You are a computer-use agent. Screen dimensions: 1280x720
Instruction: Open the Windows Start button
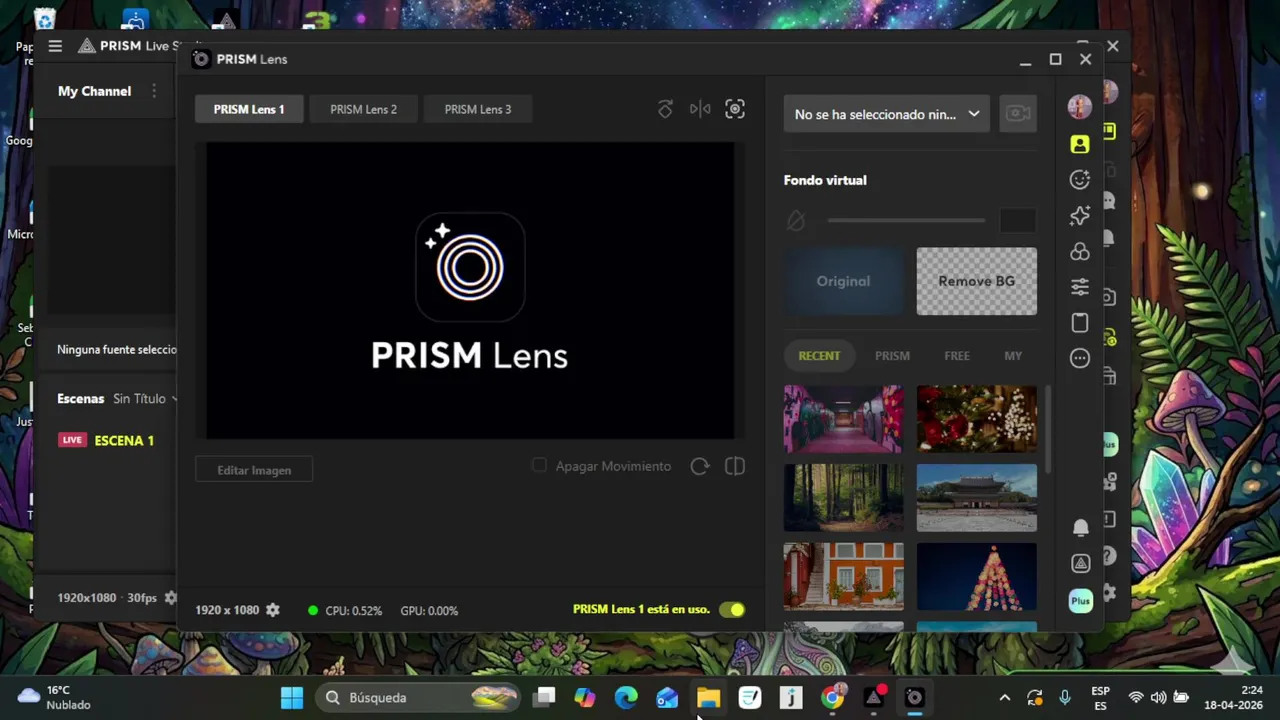tap(292, 698)
